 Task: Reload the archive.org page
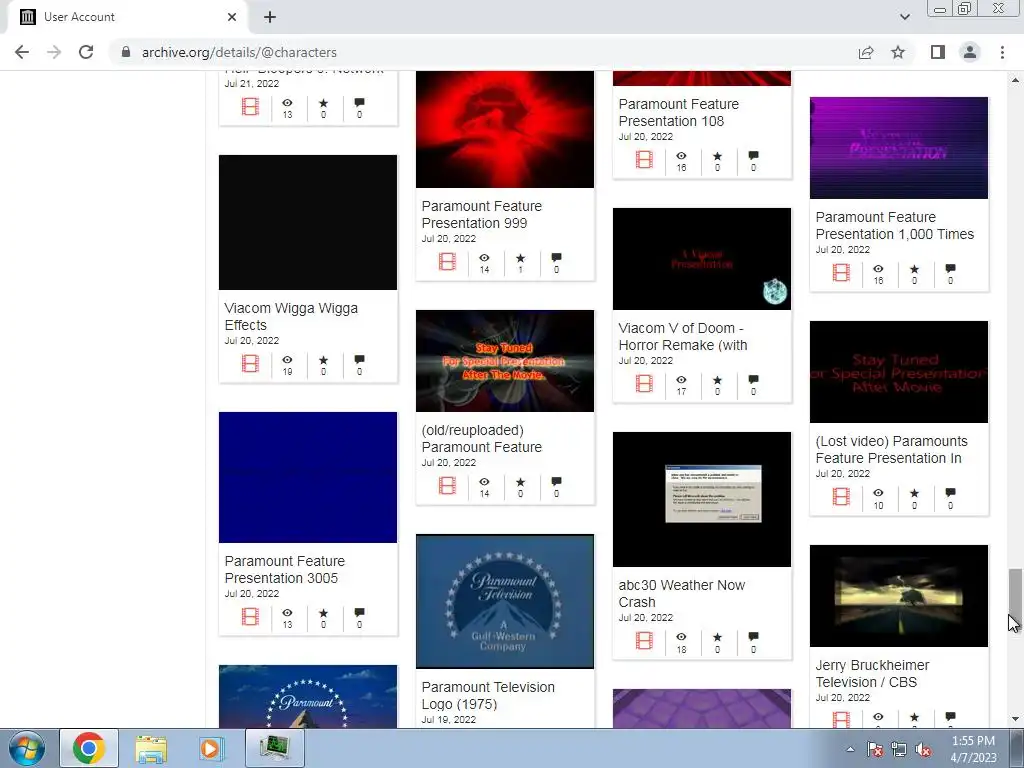point(86,52)
